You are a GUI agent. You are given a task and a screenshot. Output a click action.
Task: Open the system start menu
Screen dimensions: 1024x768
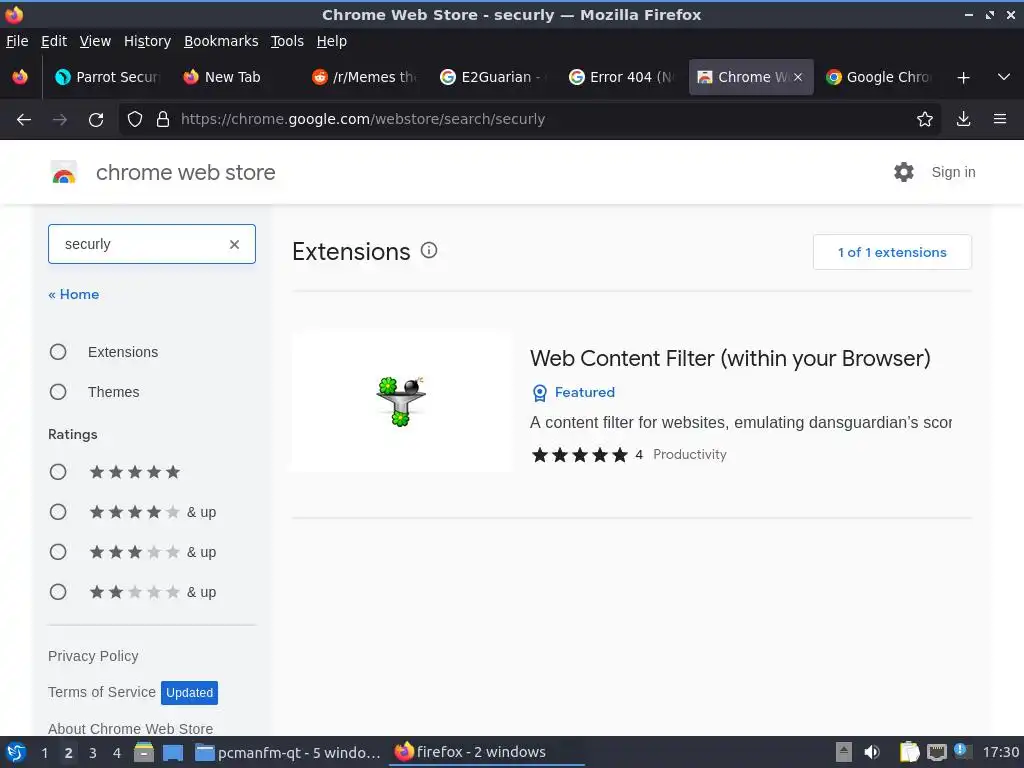click(x=16, y=752)
